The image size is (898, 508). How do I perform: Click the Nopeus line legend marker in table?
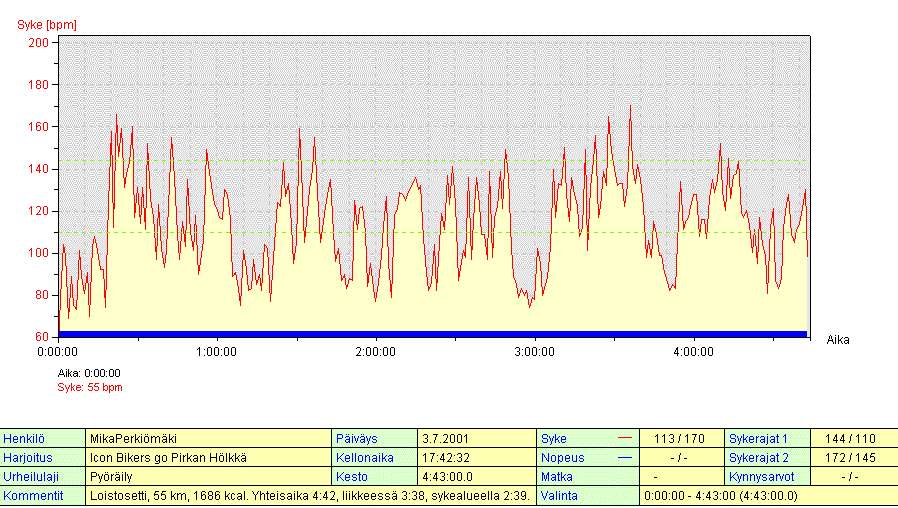pyautogui.click(x=625, y=457)
